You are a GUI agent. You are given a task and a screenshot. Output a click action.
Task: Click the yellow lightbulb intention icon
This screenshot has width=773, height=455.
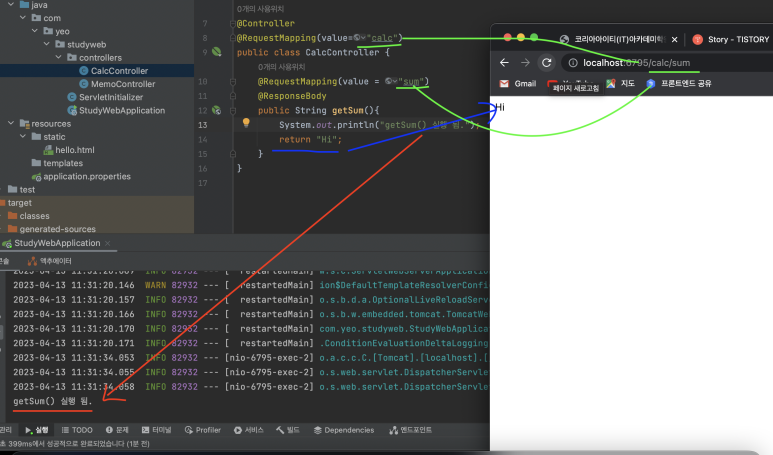(x=246, y=123)
